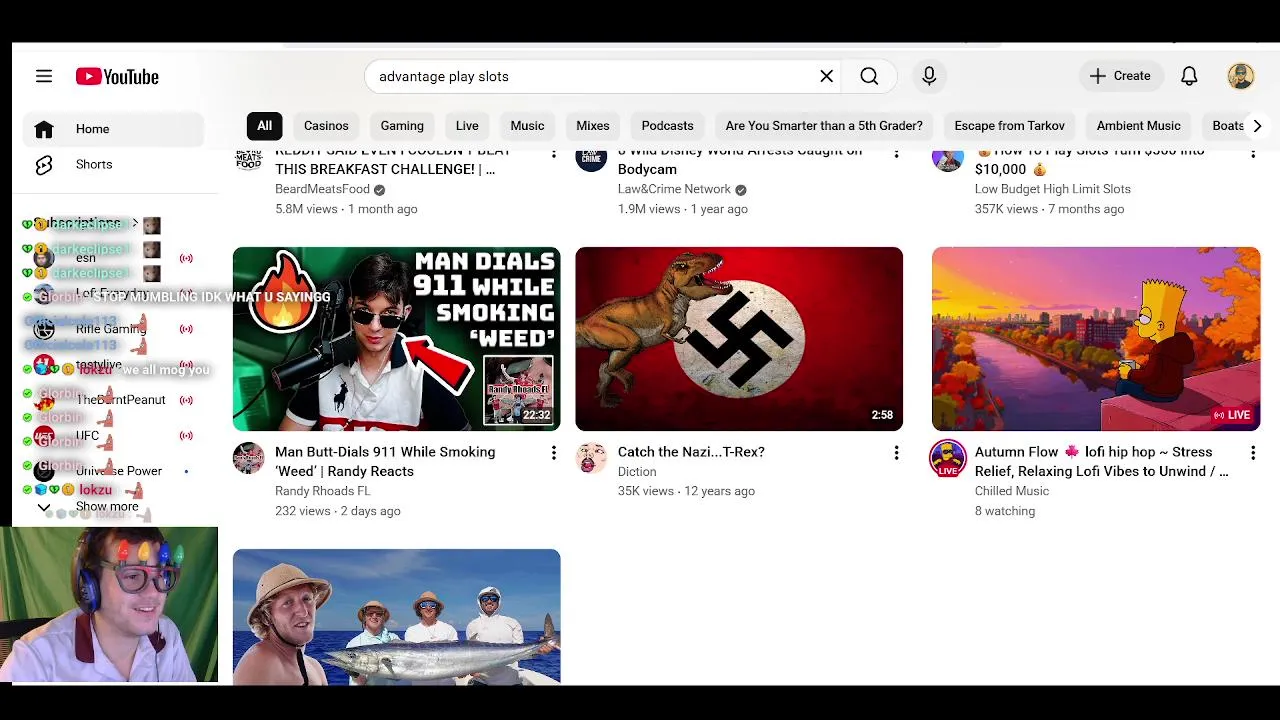Image resolution: width=1280 pixels, height=720 pixels.
Task: Open the notifications bell
Action: 1189,76
